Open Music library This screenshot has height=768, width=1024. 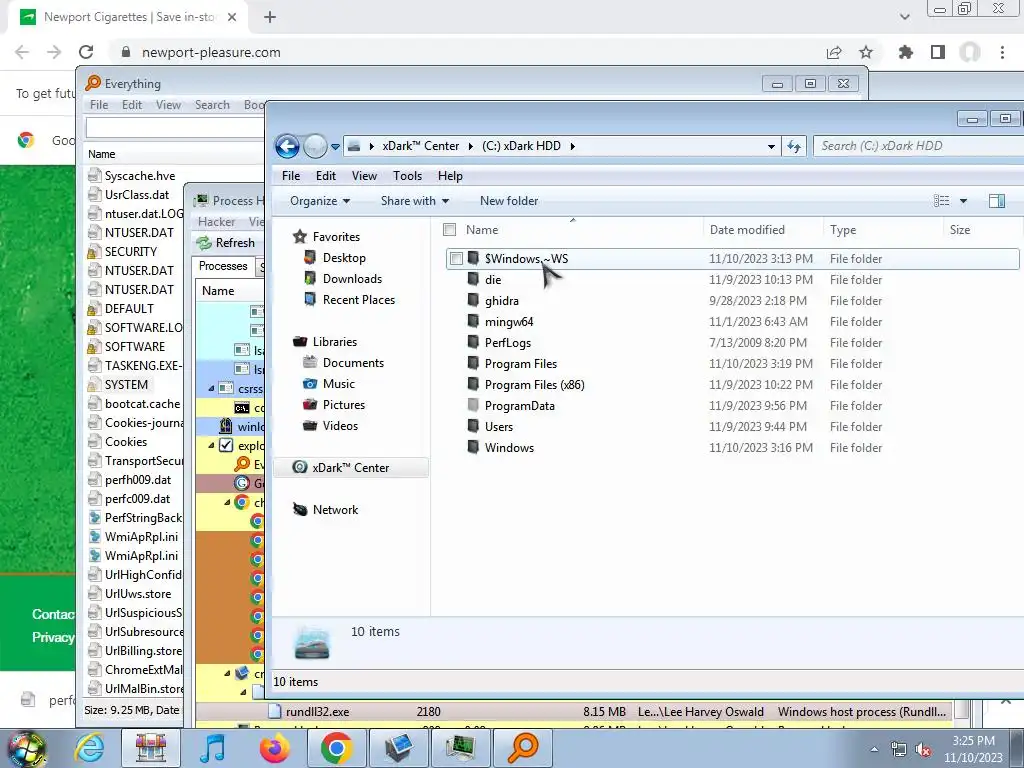[338, 383]
